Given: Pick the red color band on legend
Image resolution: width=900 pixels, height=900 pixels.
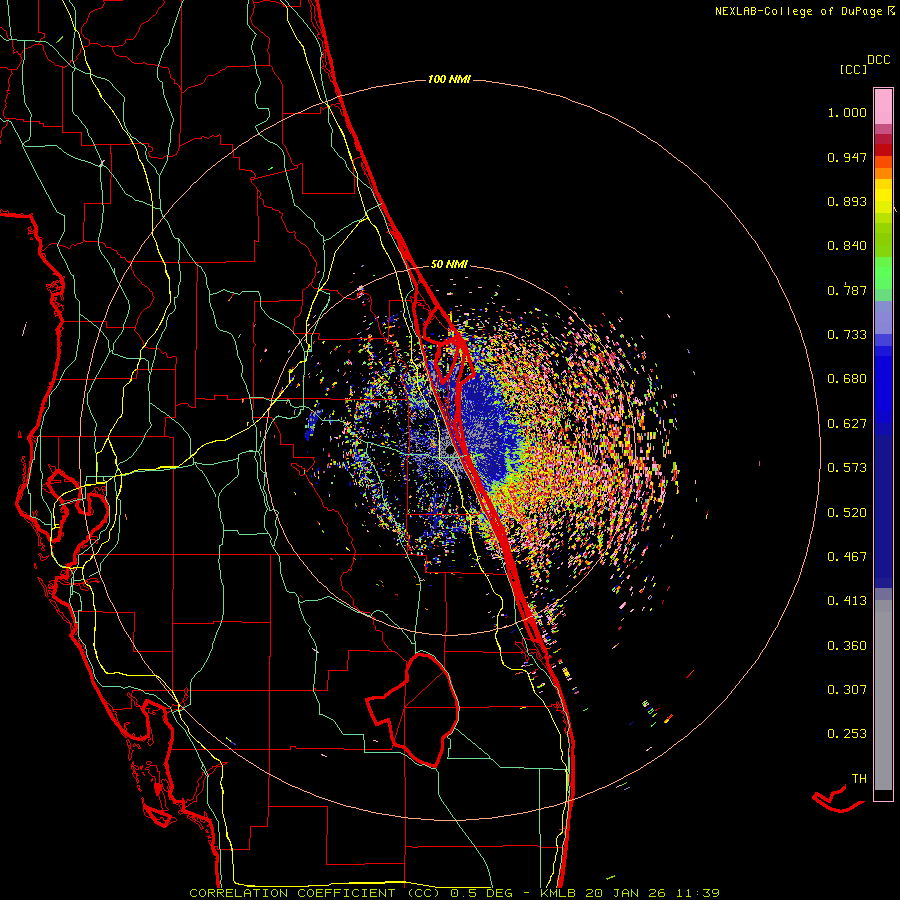Looking at the screenshot, I should [x=883, y=150].
